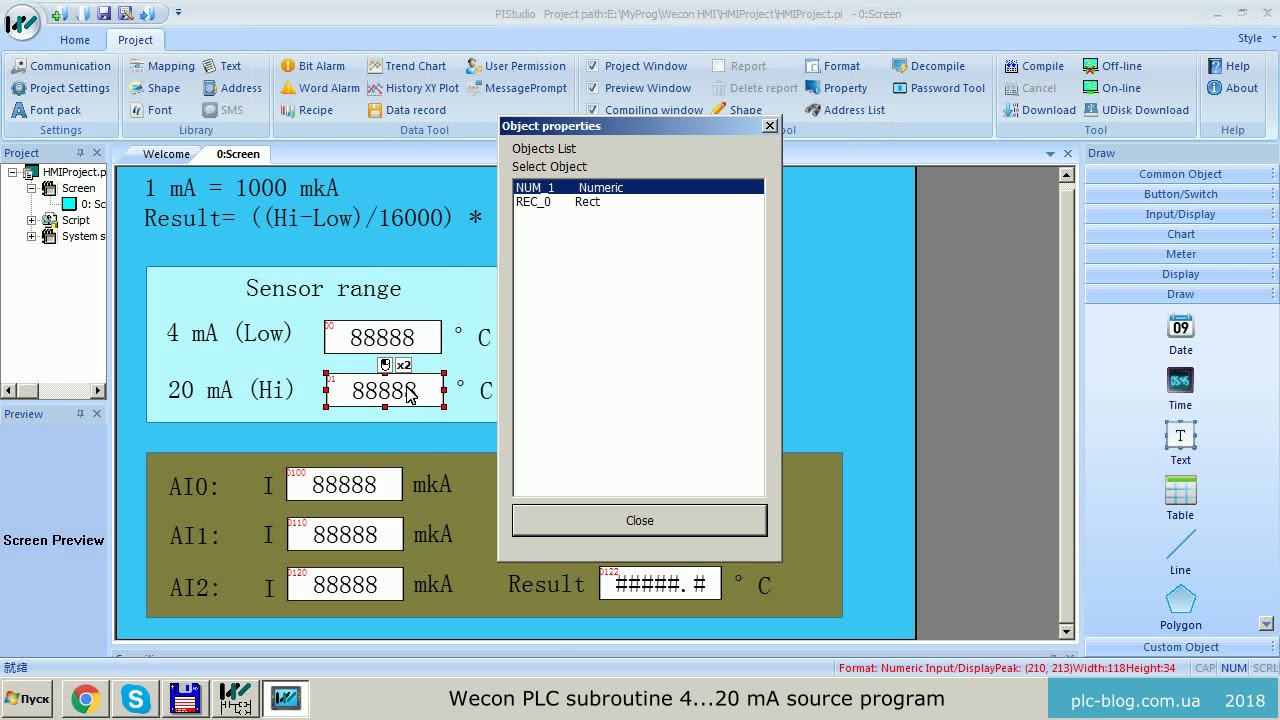
Task: Expand Button/Switch category
Action: pyautogui.click(x=1180, y=194)
